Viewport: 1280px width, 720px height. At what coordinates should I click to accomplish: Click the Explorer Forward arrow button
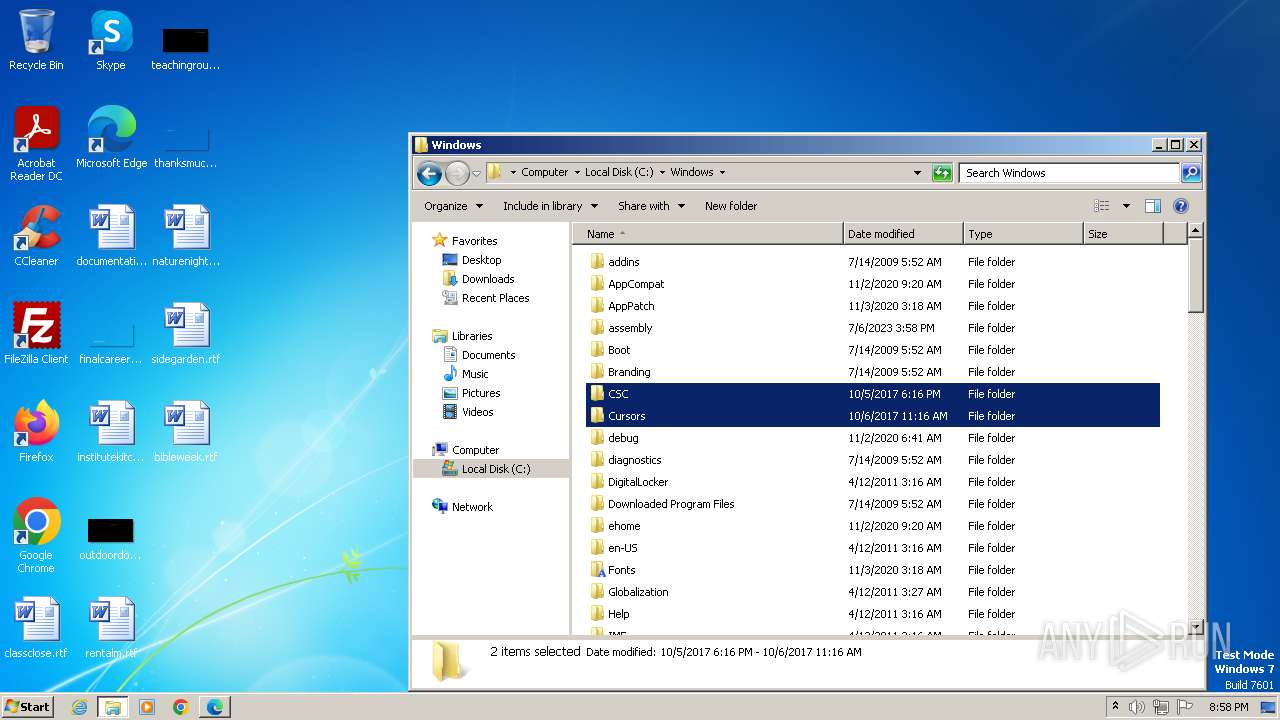pos(457,173)
